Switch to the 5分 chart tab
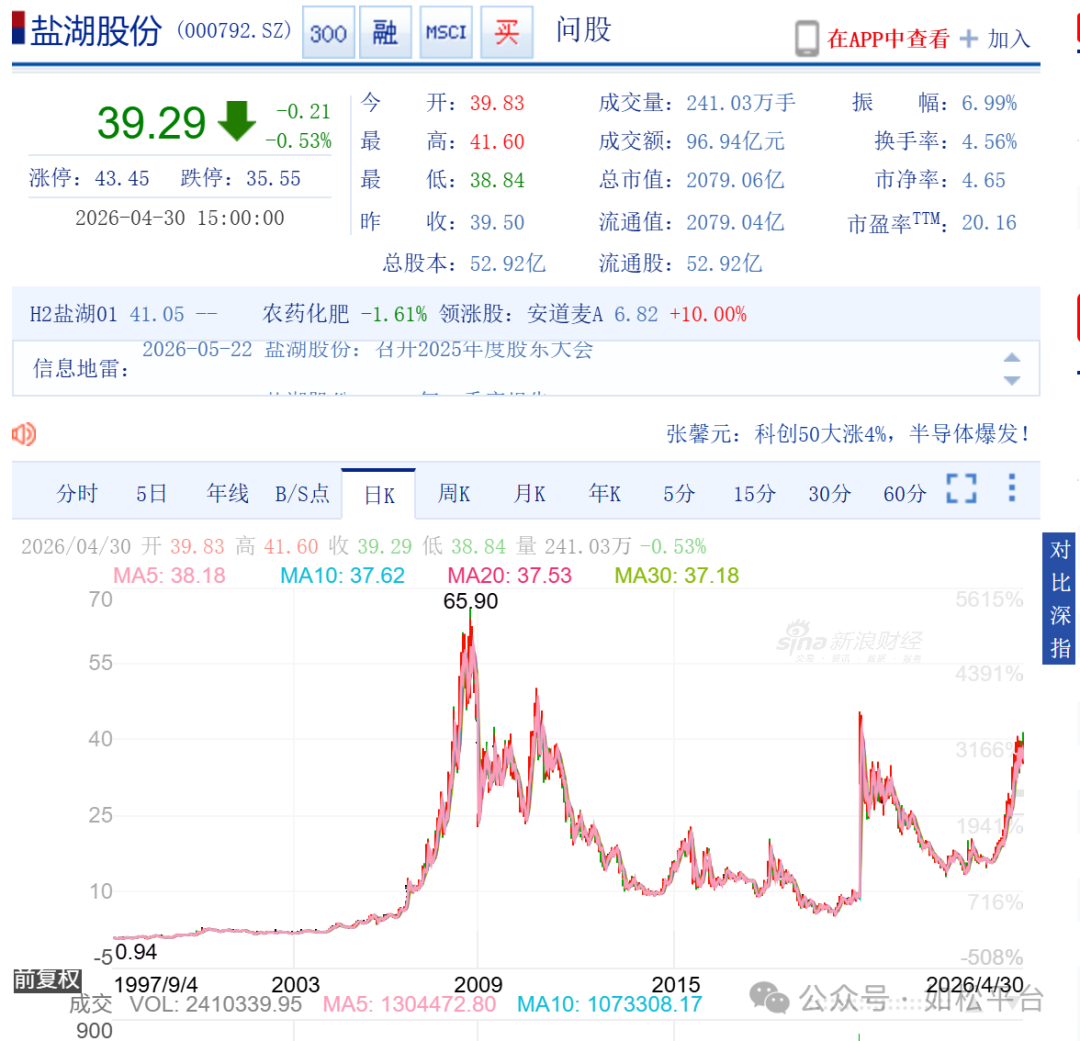This screenshot has width=1080, height=1041. tap(679, 493)
